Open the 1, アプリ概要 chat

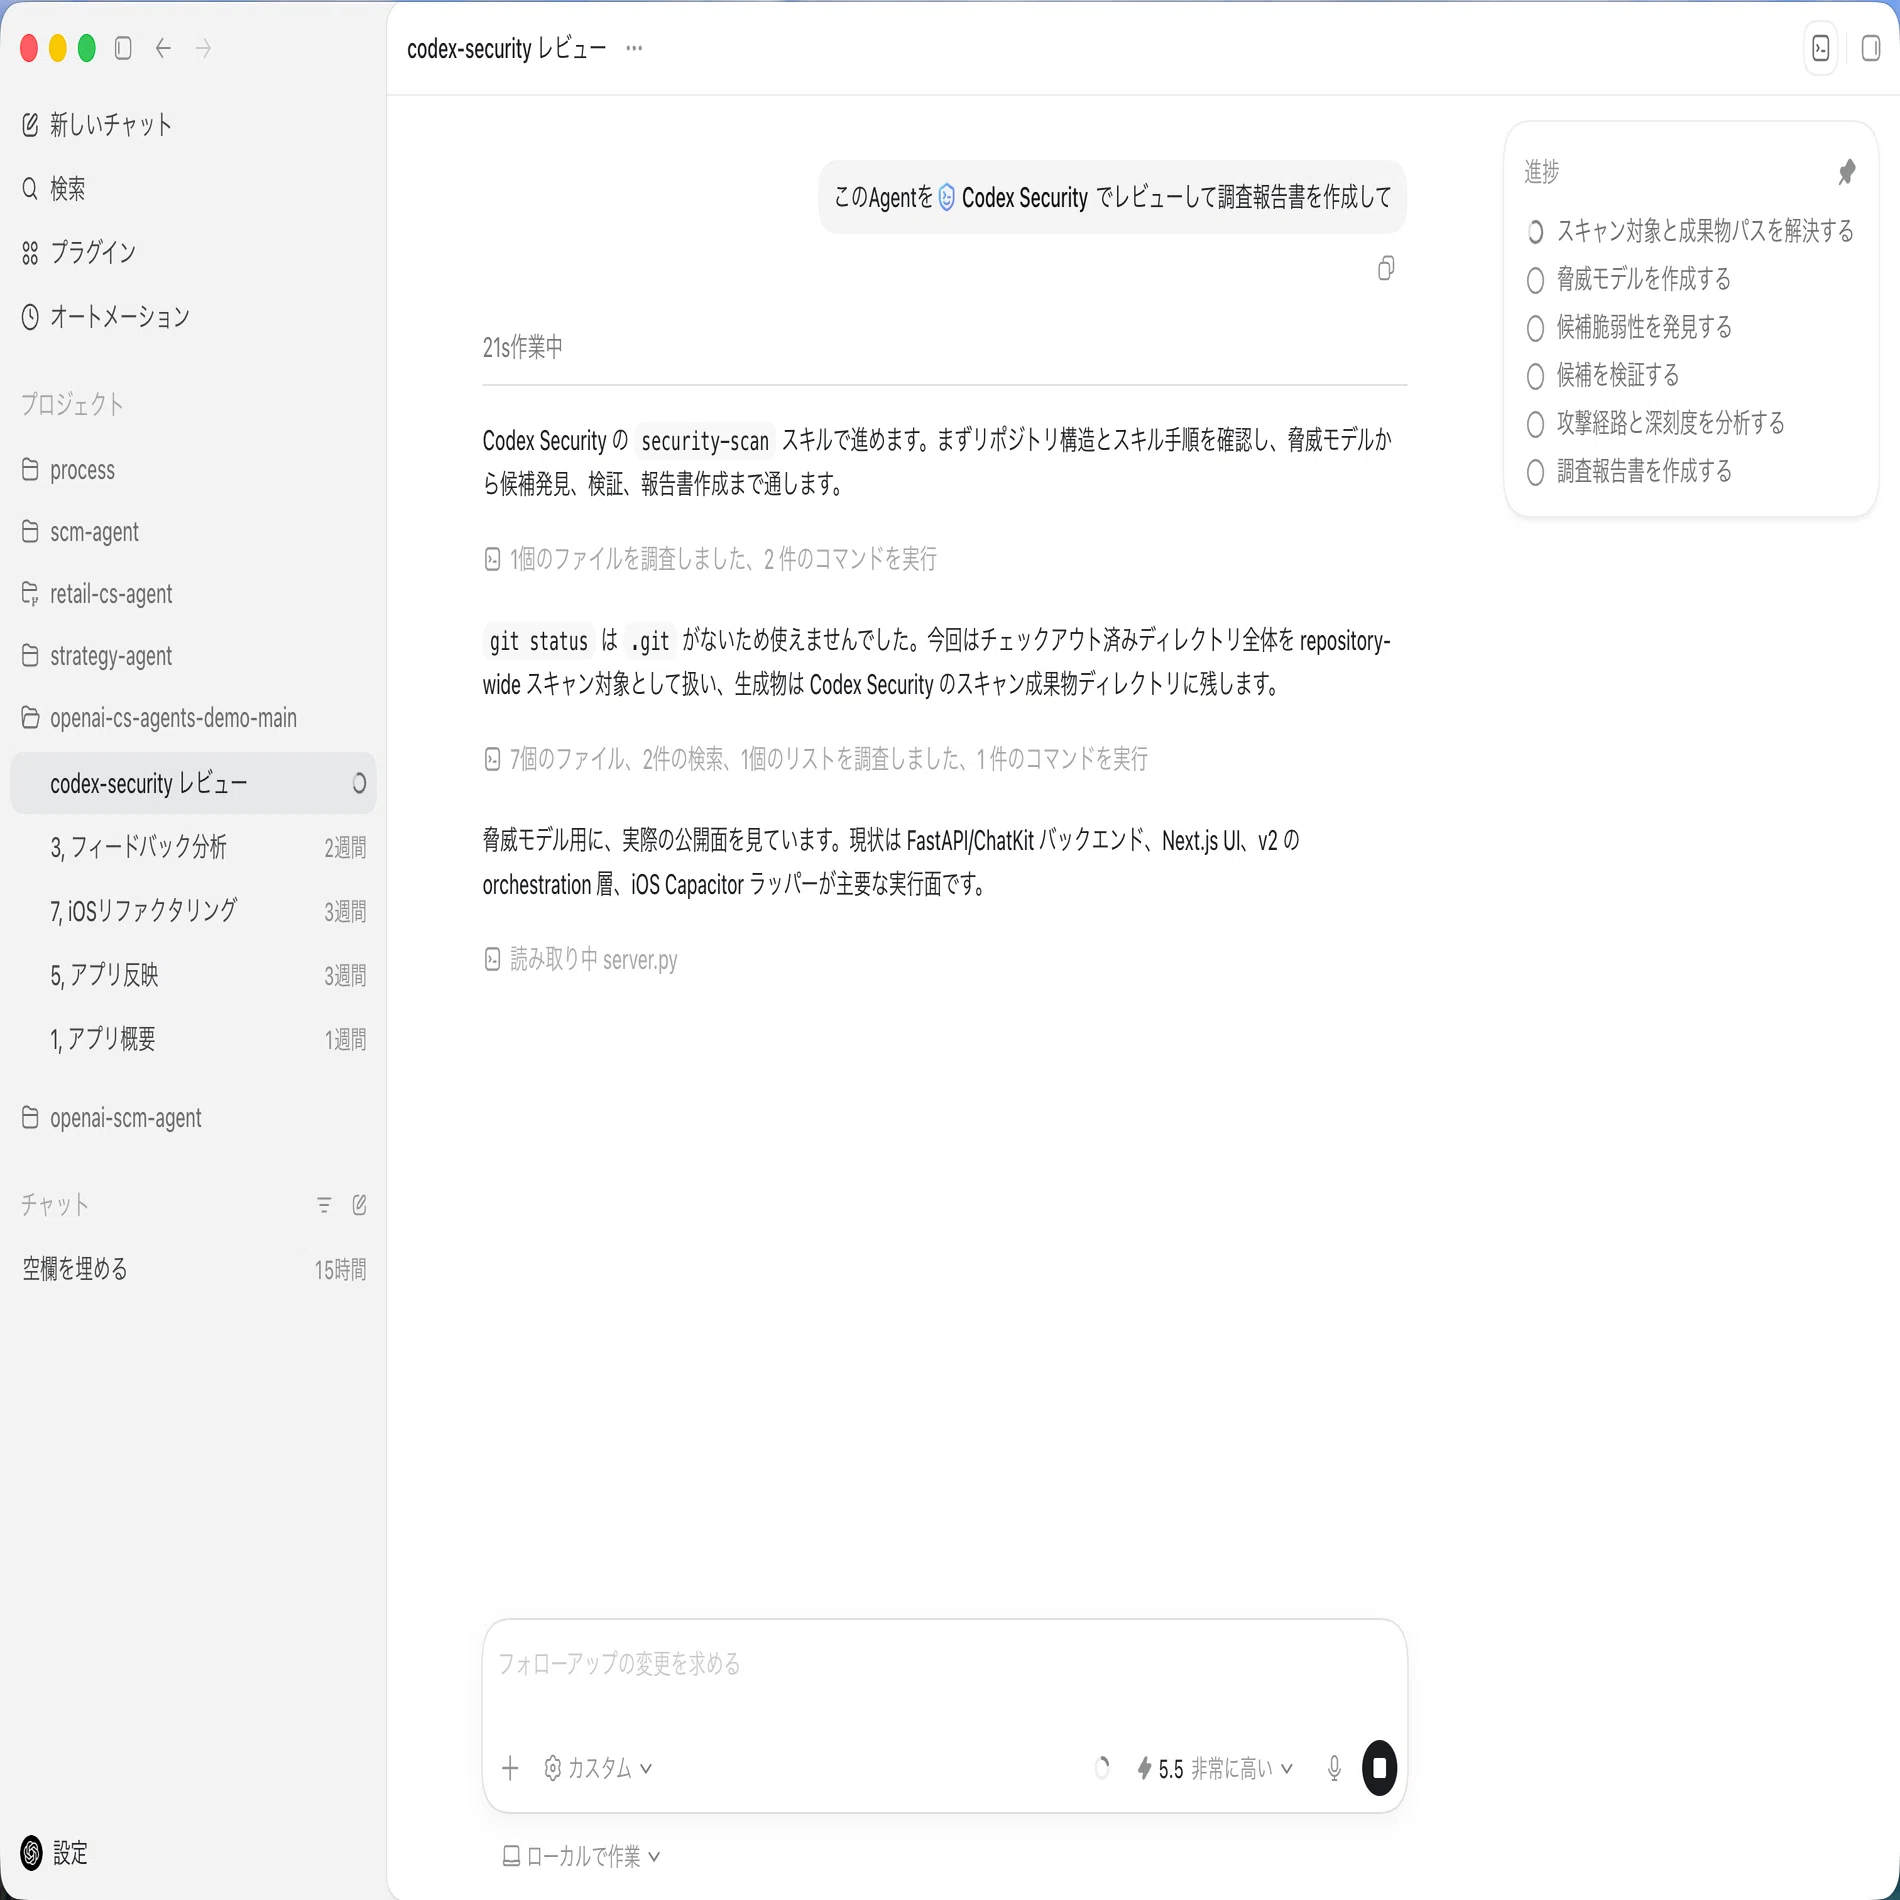pos(193,1039)
